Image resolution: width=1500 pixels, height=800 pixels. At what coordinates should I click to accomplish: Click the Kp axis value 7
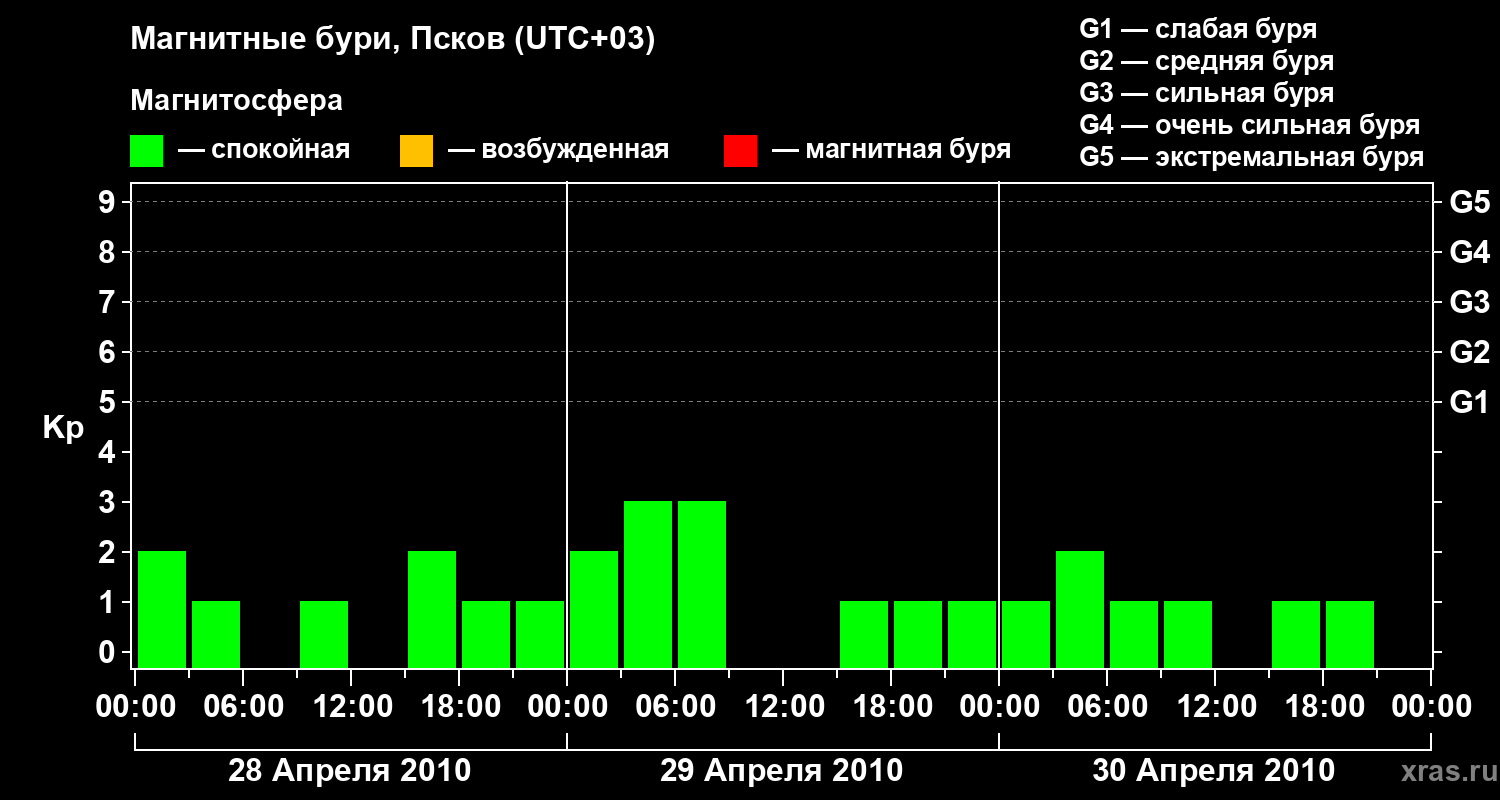[109, 302]
